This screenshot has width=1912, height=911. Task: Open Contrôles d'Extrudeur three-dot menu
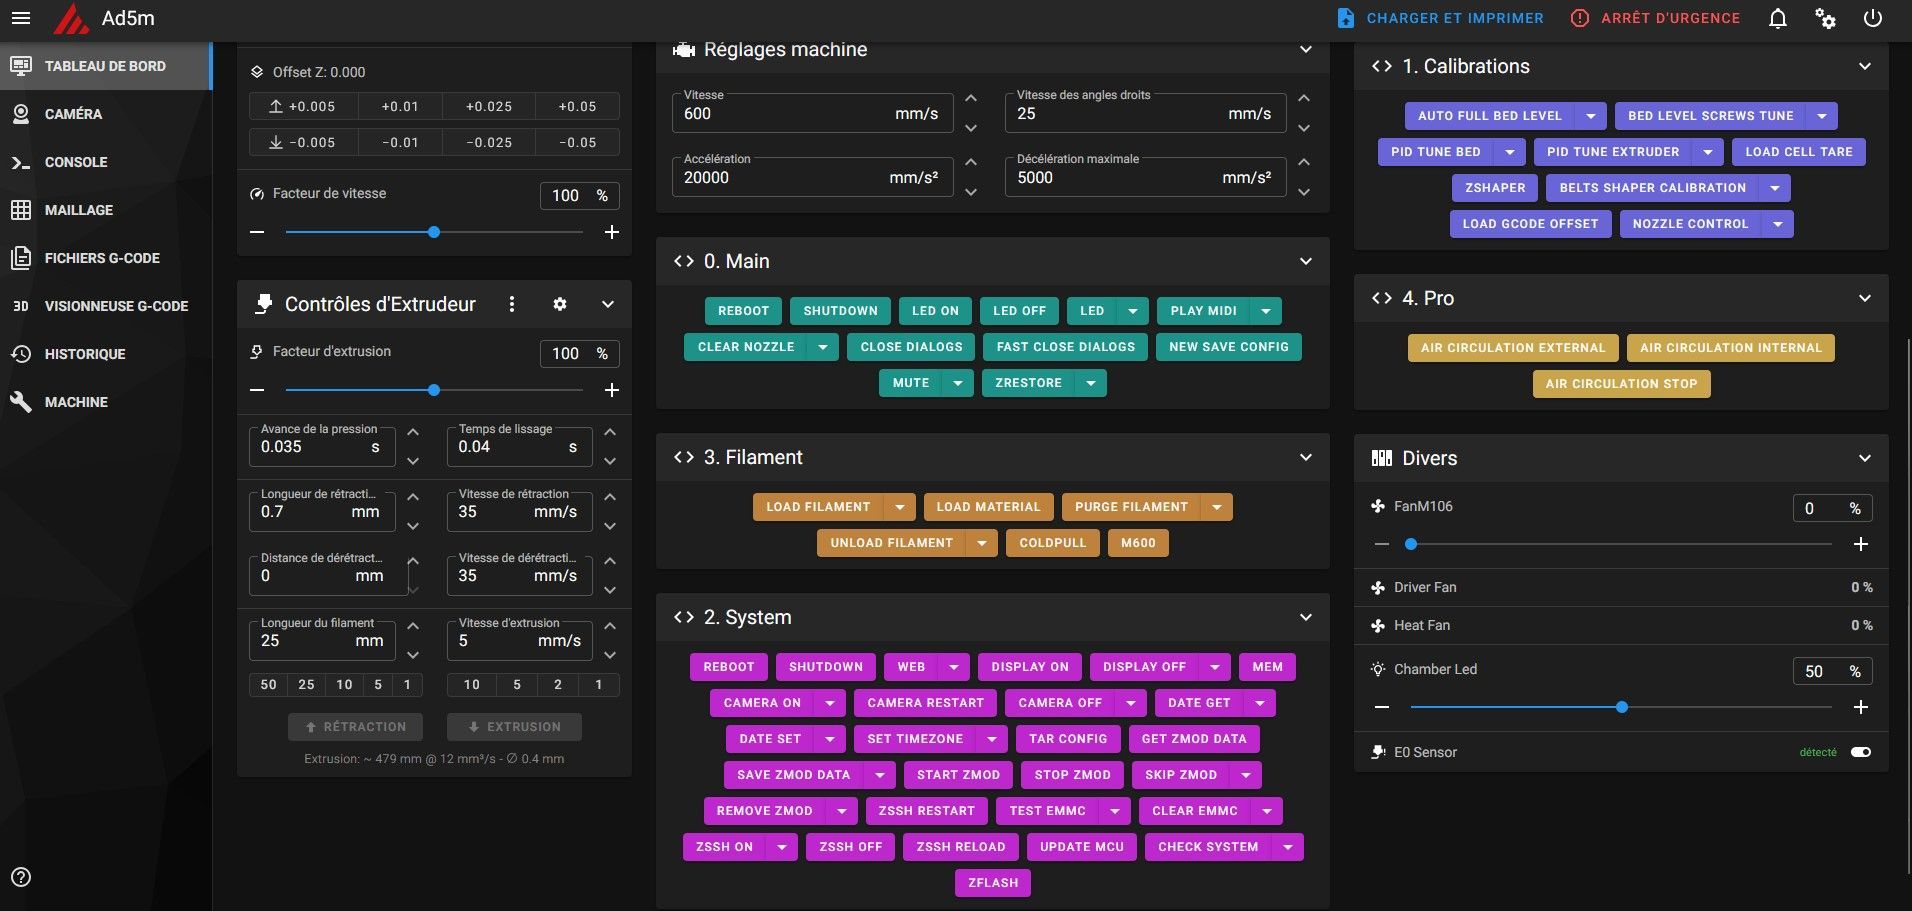512,304
